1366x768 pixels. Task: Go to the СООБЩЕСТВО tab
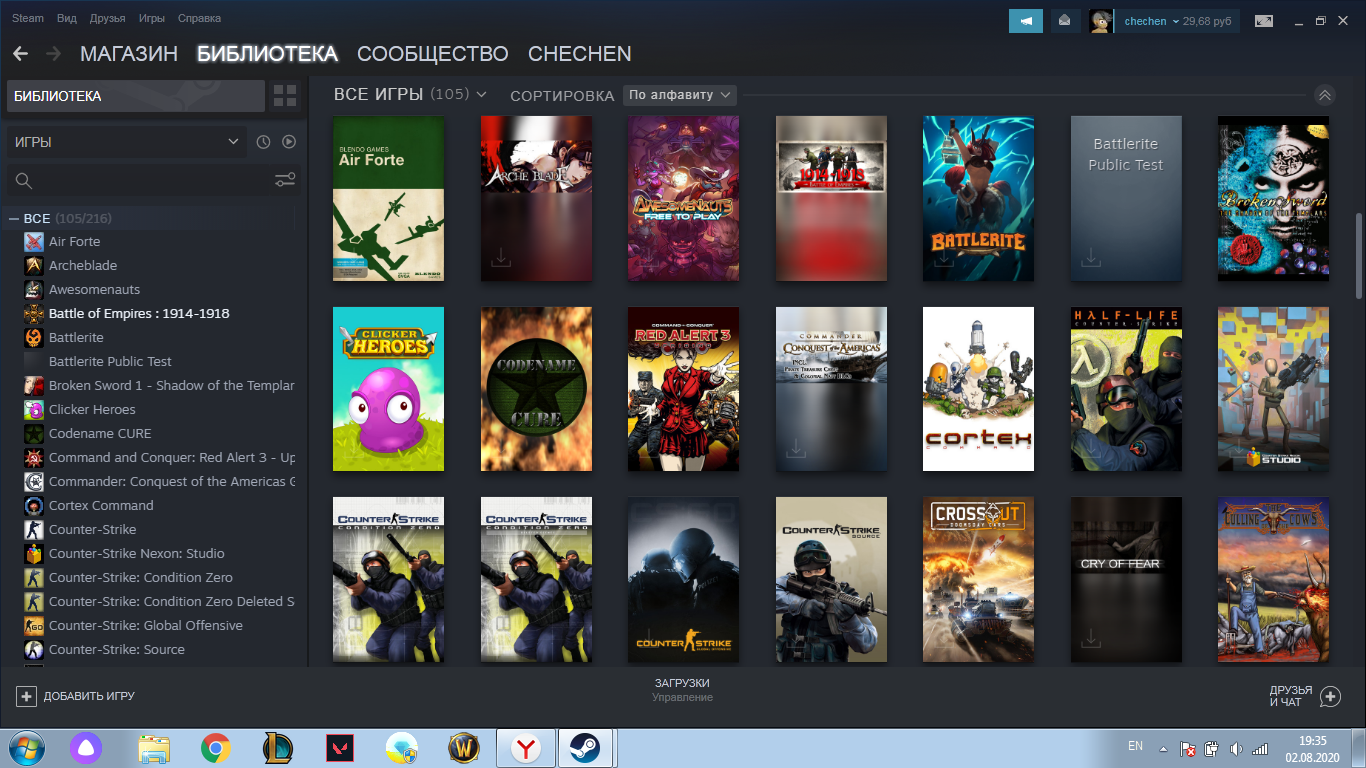[x=433, y=54]
